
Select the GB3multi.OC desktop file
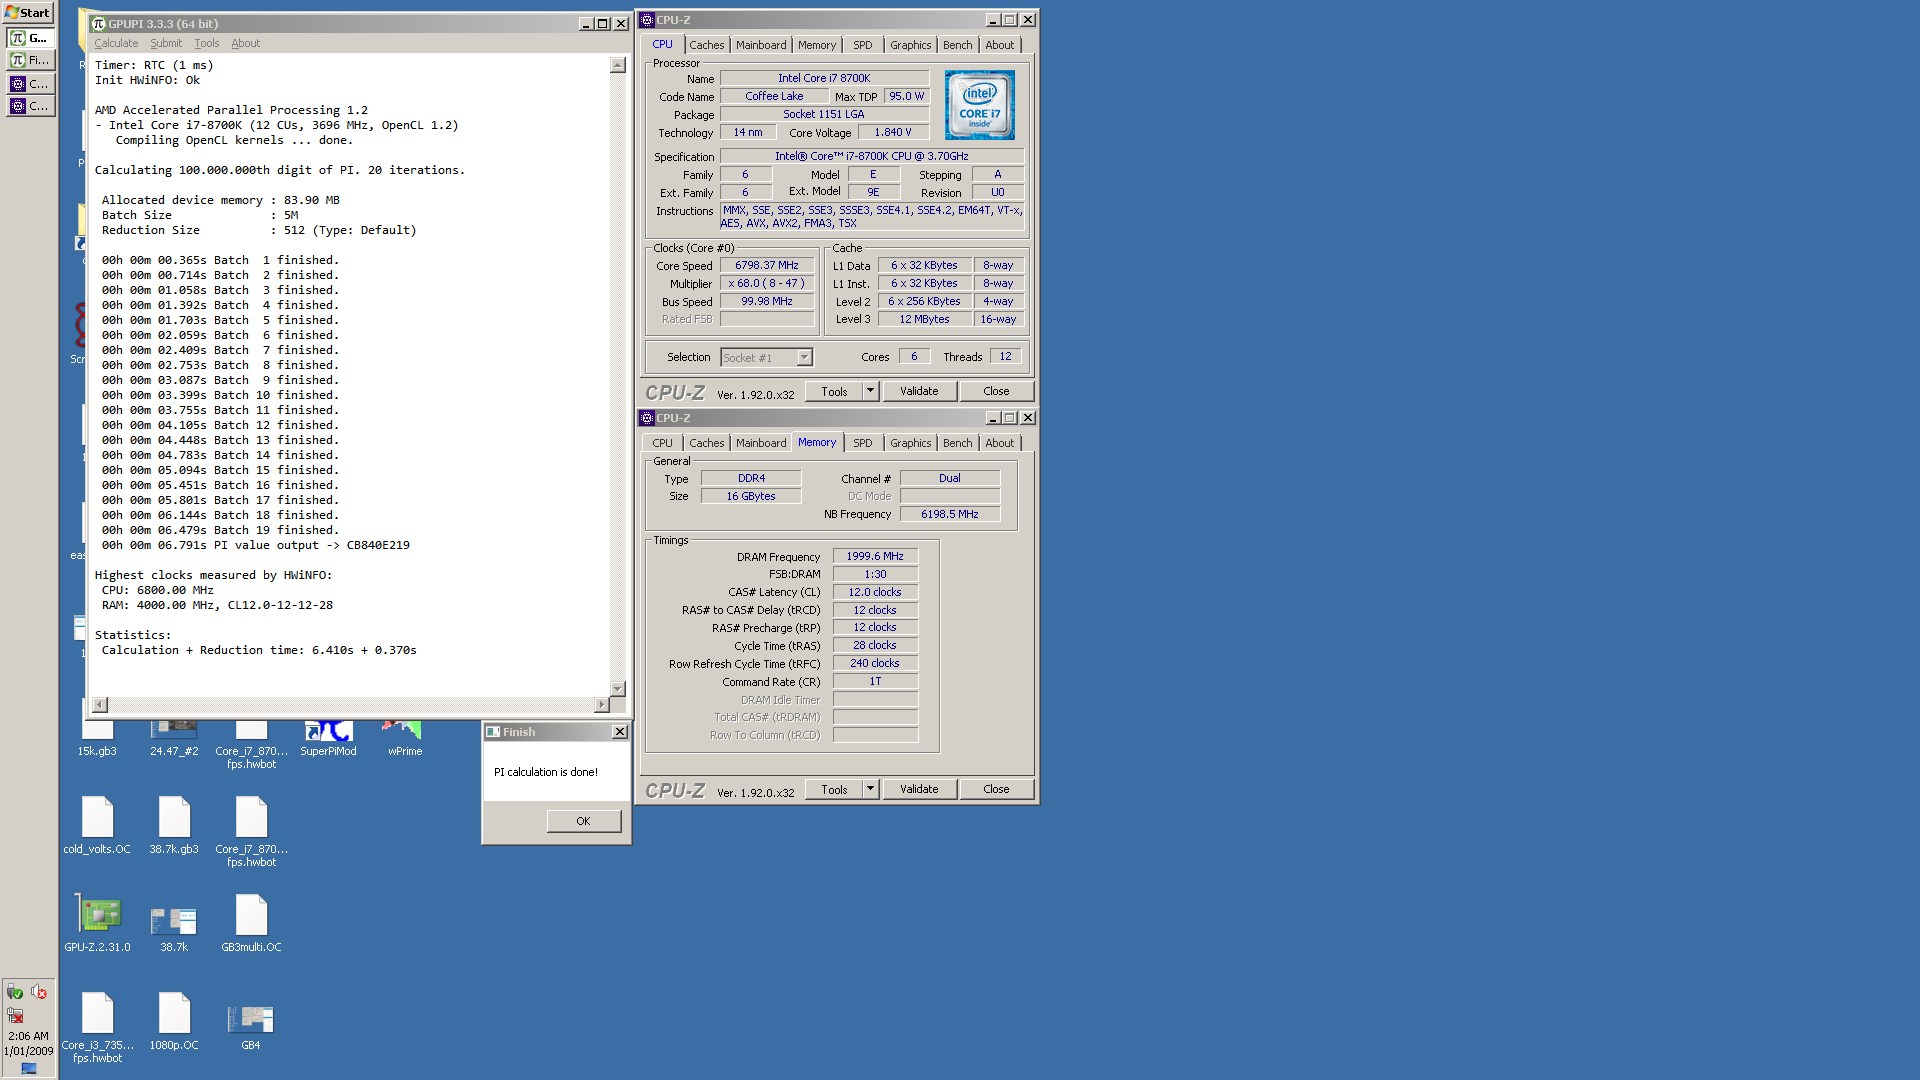pyautogui.click(x=251, y=922)
